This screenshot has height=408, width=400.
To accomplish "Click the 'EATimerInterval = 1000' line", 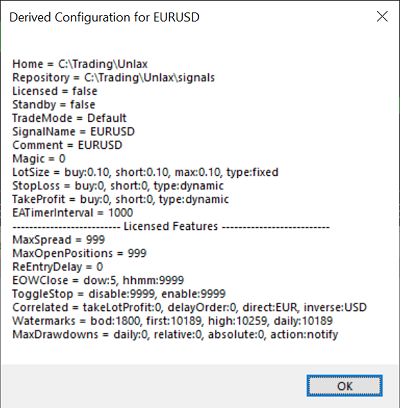I will pos(73,213).
